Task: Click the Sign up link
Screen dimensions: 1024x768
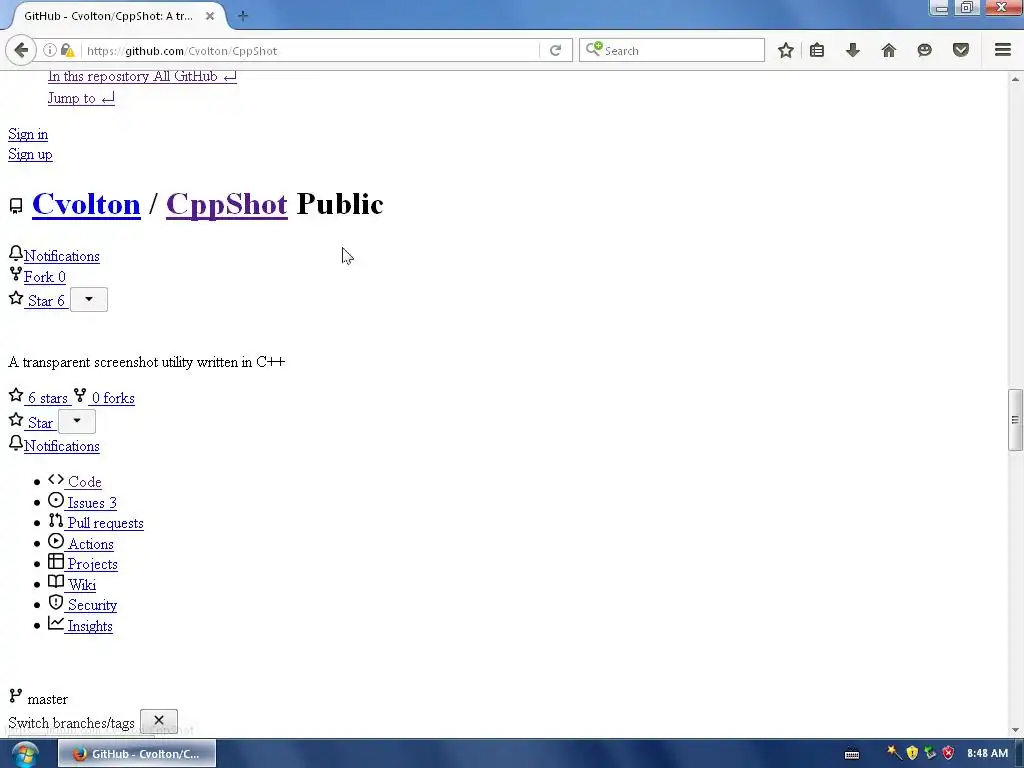Action: tap(30, 154)
